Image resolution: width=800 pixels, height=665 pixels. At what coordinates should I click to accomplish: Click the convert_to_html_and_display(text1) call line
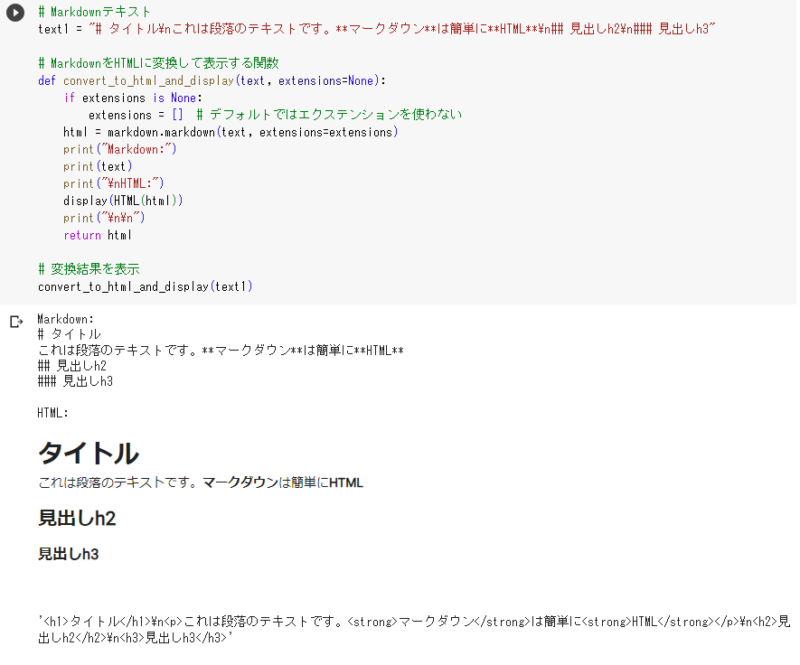(145, 286)
